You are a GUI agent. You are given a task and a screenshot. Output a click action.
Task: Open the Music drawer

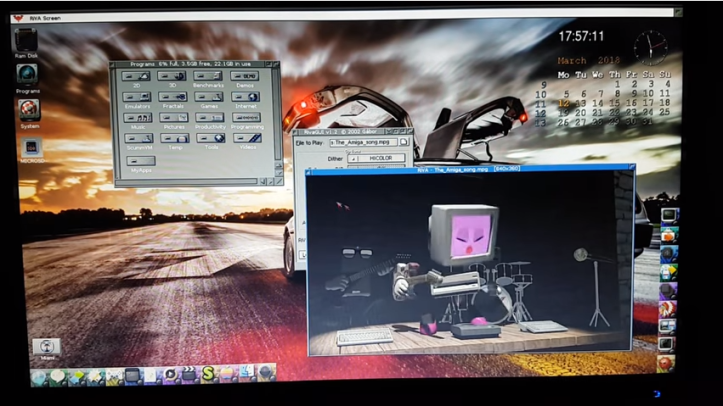[x=138, y=118]
